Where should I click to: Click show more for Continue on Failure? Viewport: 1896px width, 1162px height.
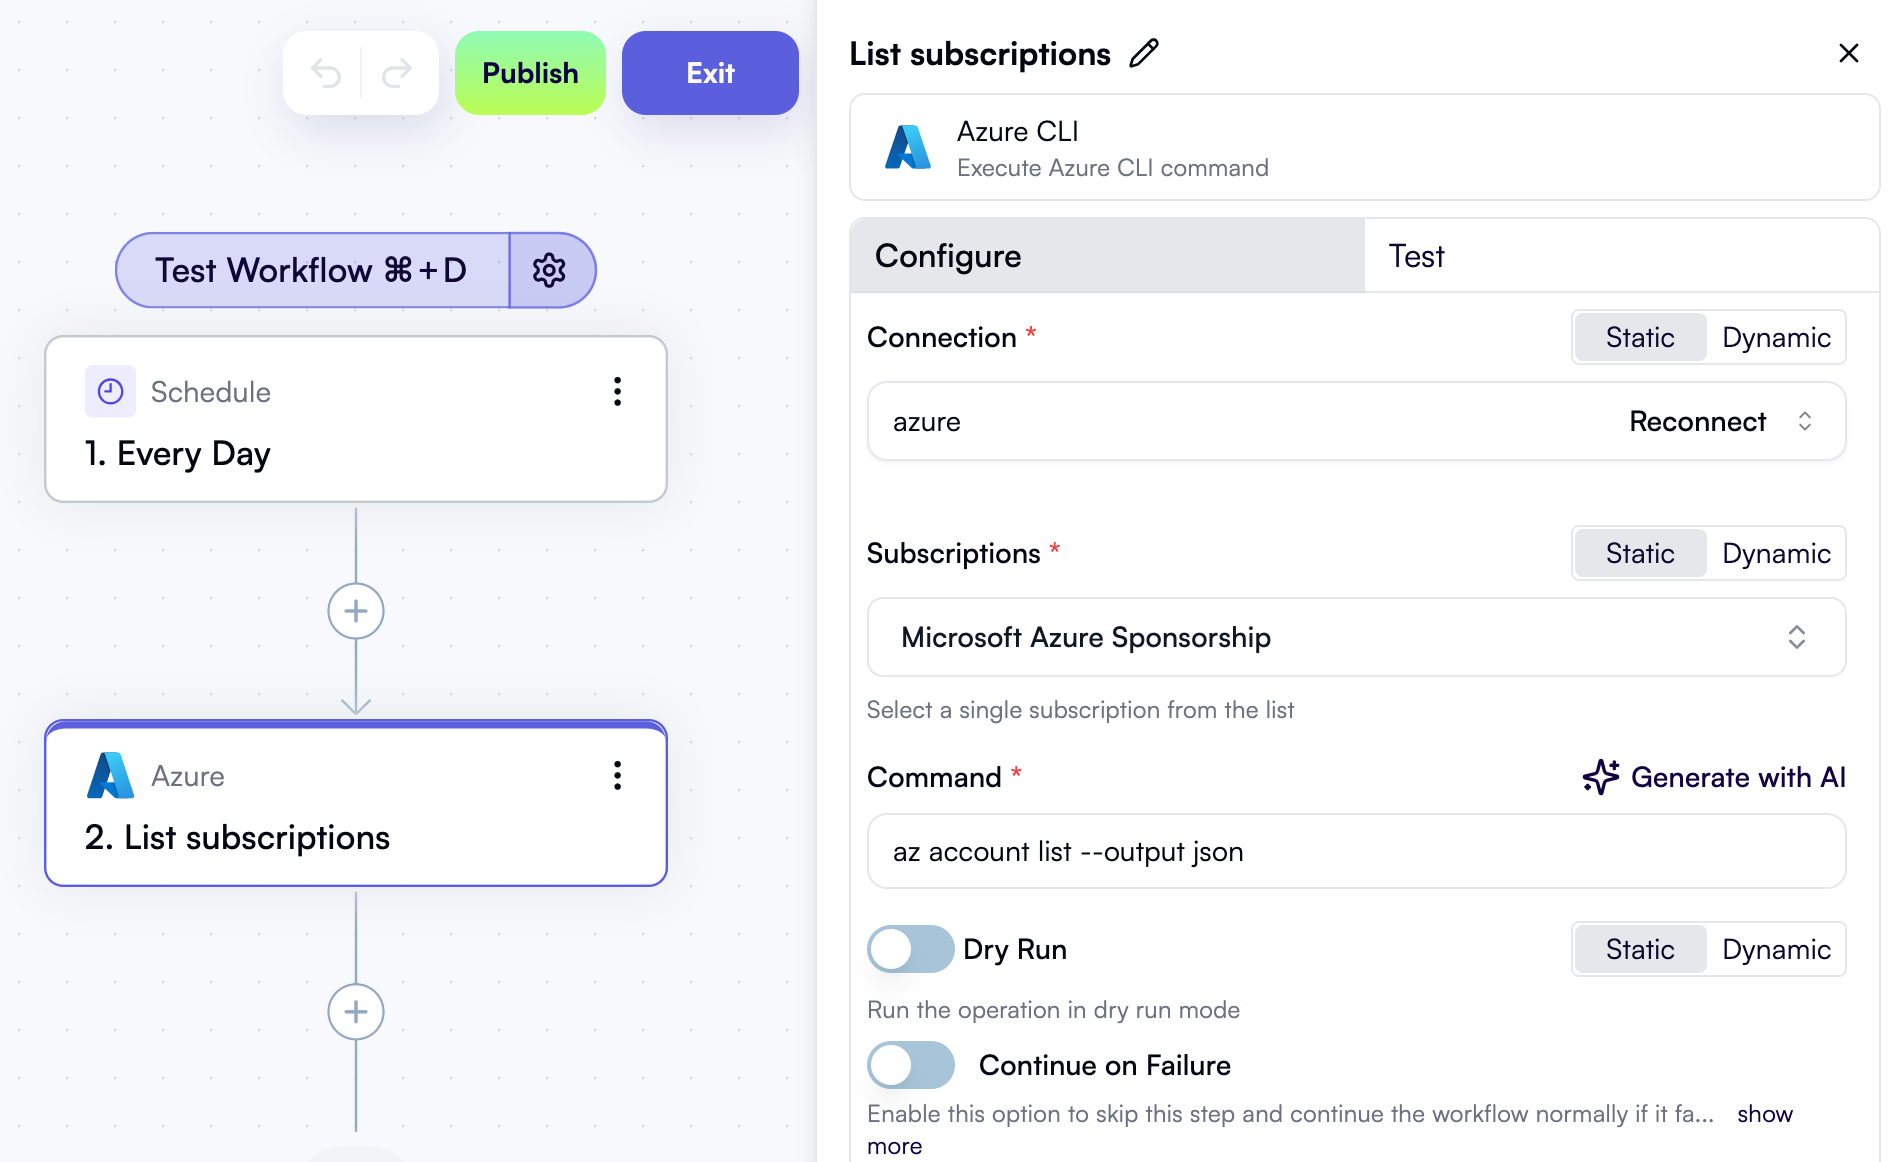point(1764,1113)
